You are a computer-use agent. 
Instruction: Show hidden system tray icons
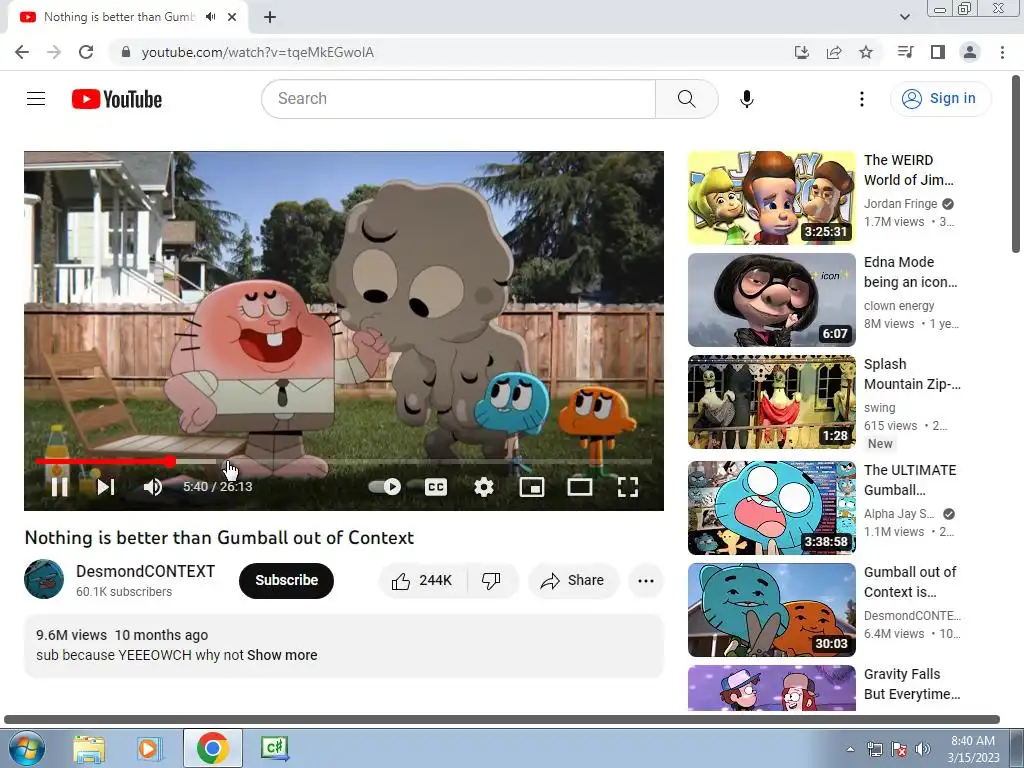point(850,749)
